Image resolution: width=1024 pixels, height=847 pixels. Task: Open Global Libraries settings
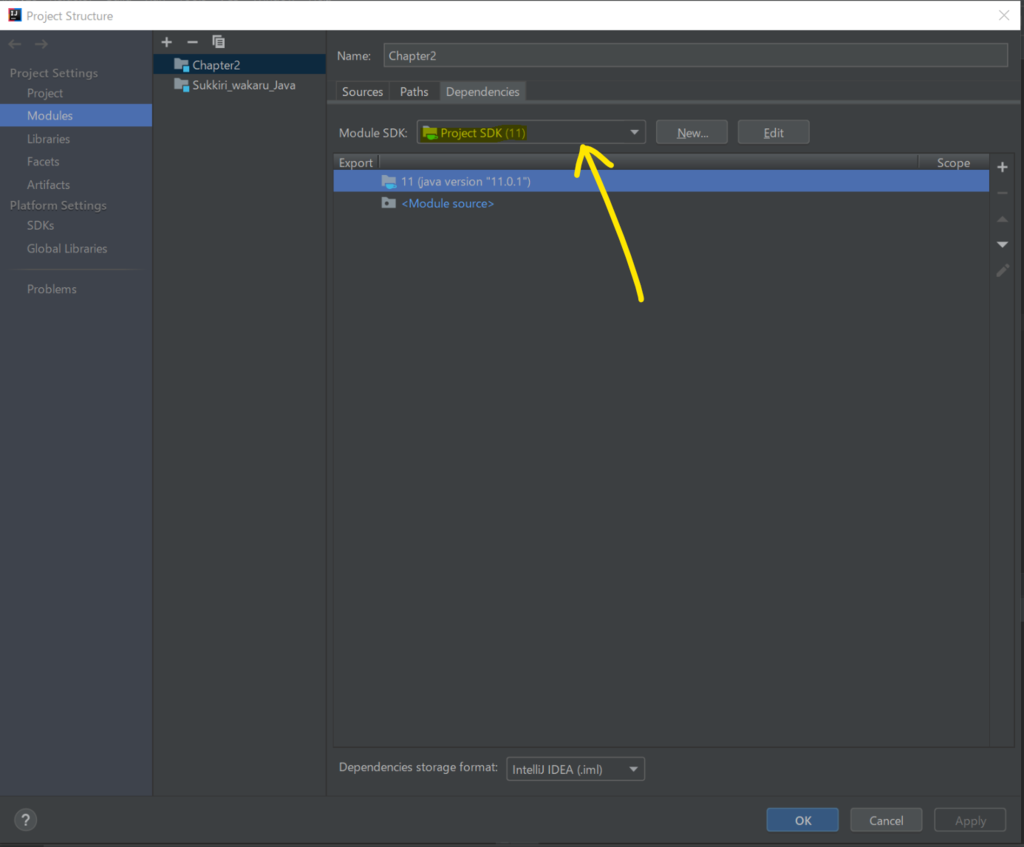[67, 249]
